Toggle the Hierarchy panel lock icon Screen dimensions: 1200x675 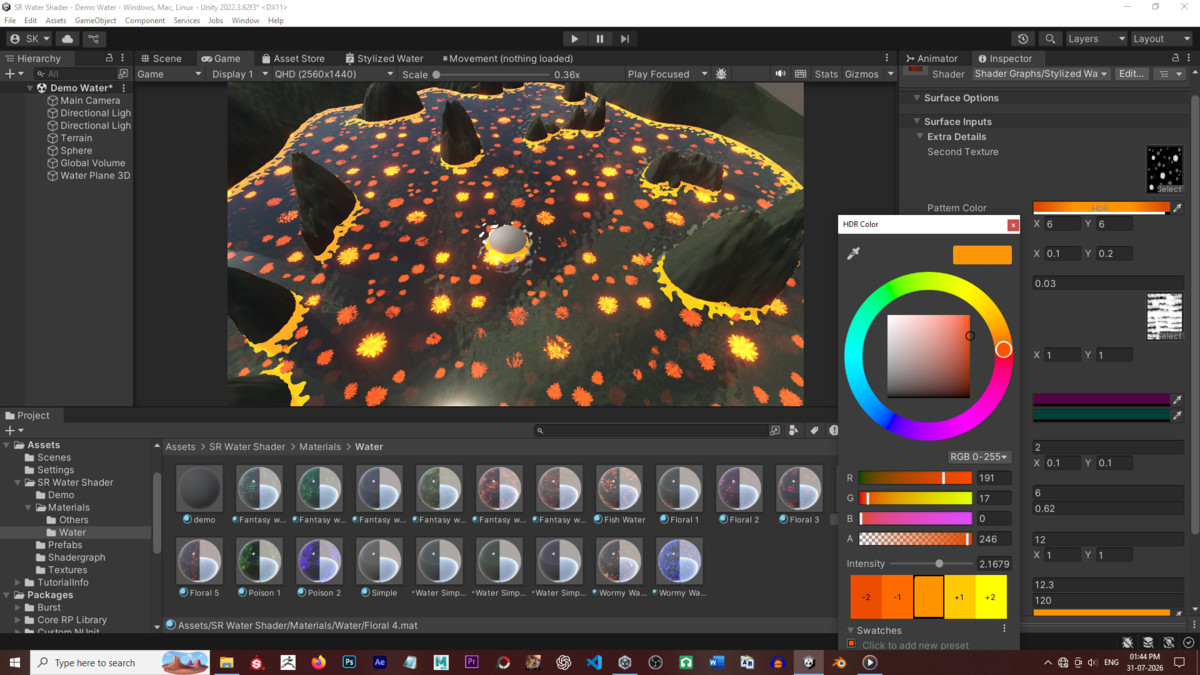[109, 58]
